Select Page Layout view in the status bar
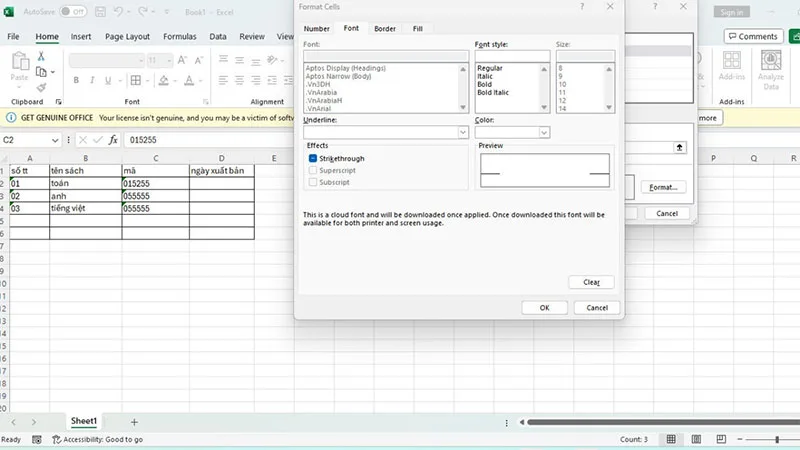The width and height of the screenshot is (800, 450). (x=696, y=439)
